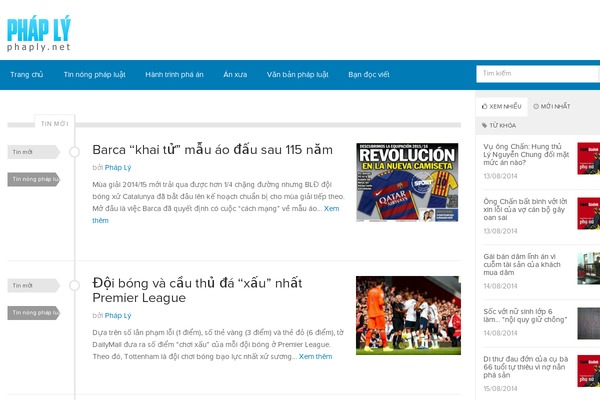Focus the Tìm kiếm search field
This screenshot has height=400, width=600.
(538, 73)
